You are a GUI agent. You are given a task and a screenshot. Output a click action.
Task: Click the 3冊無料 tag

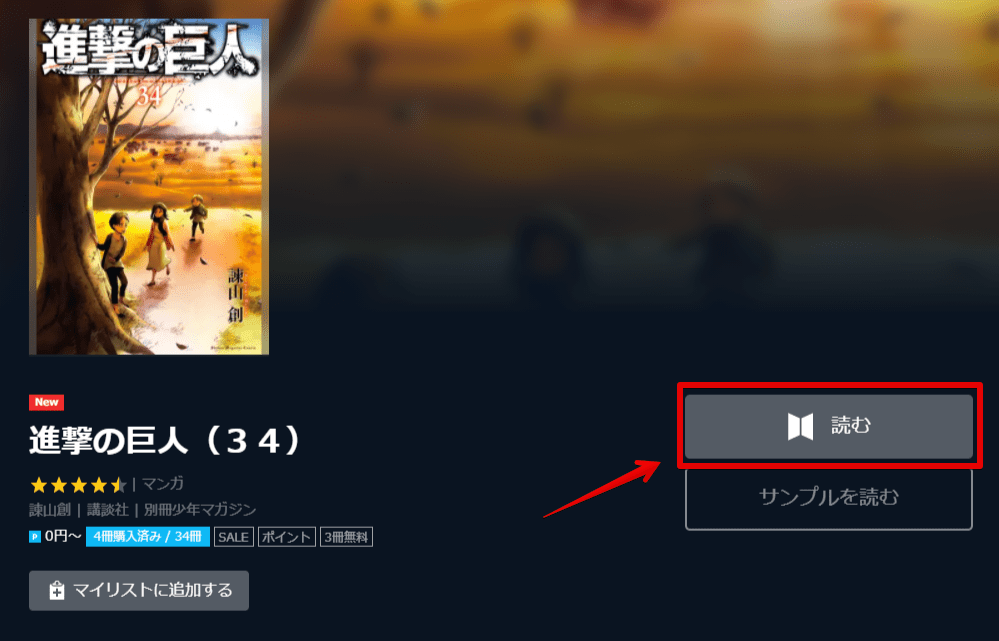click(346, 537)
